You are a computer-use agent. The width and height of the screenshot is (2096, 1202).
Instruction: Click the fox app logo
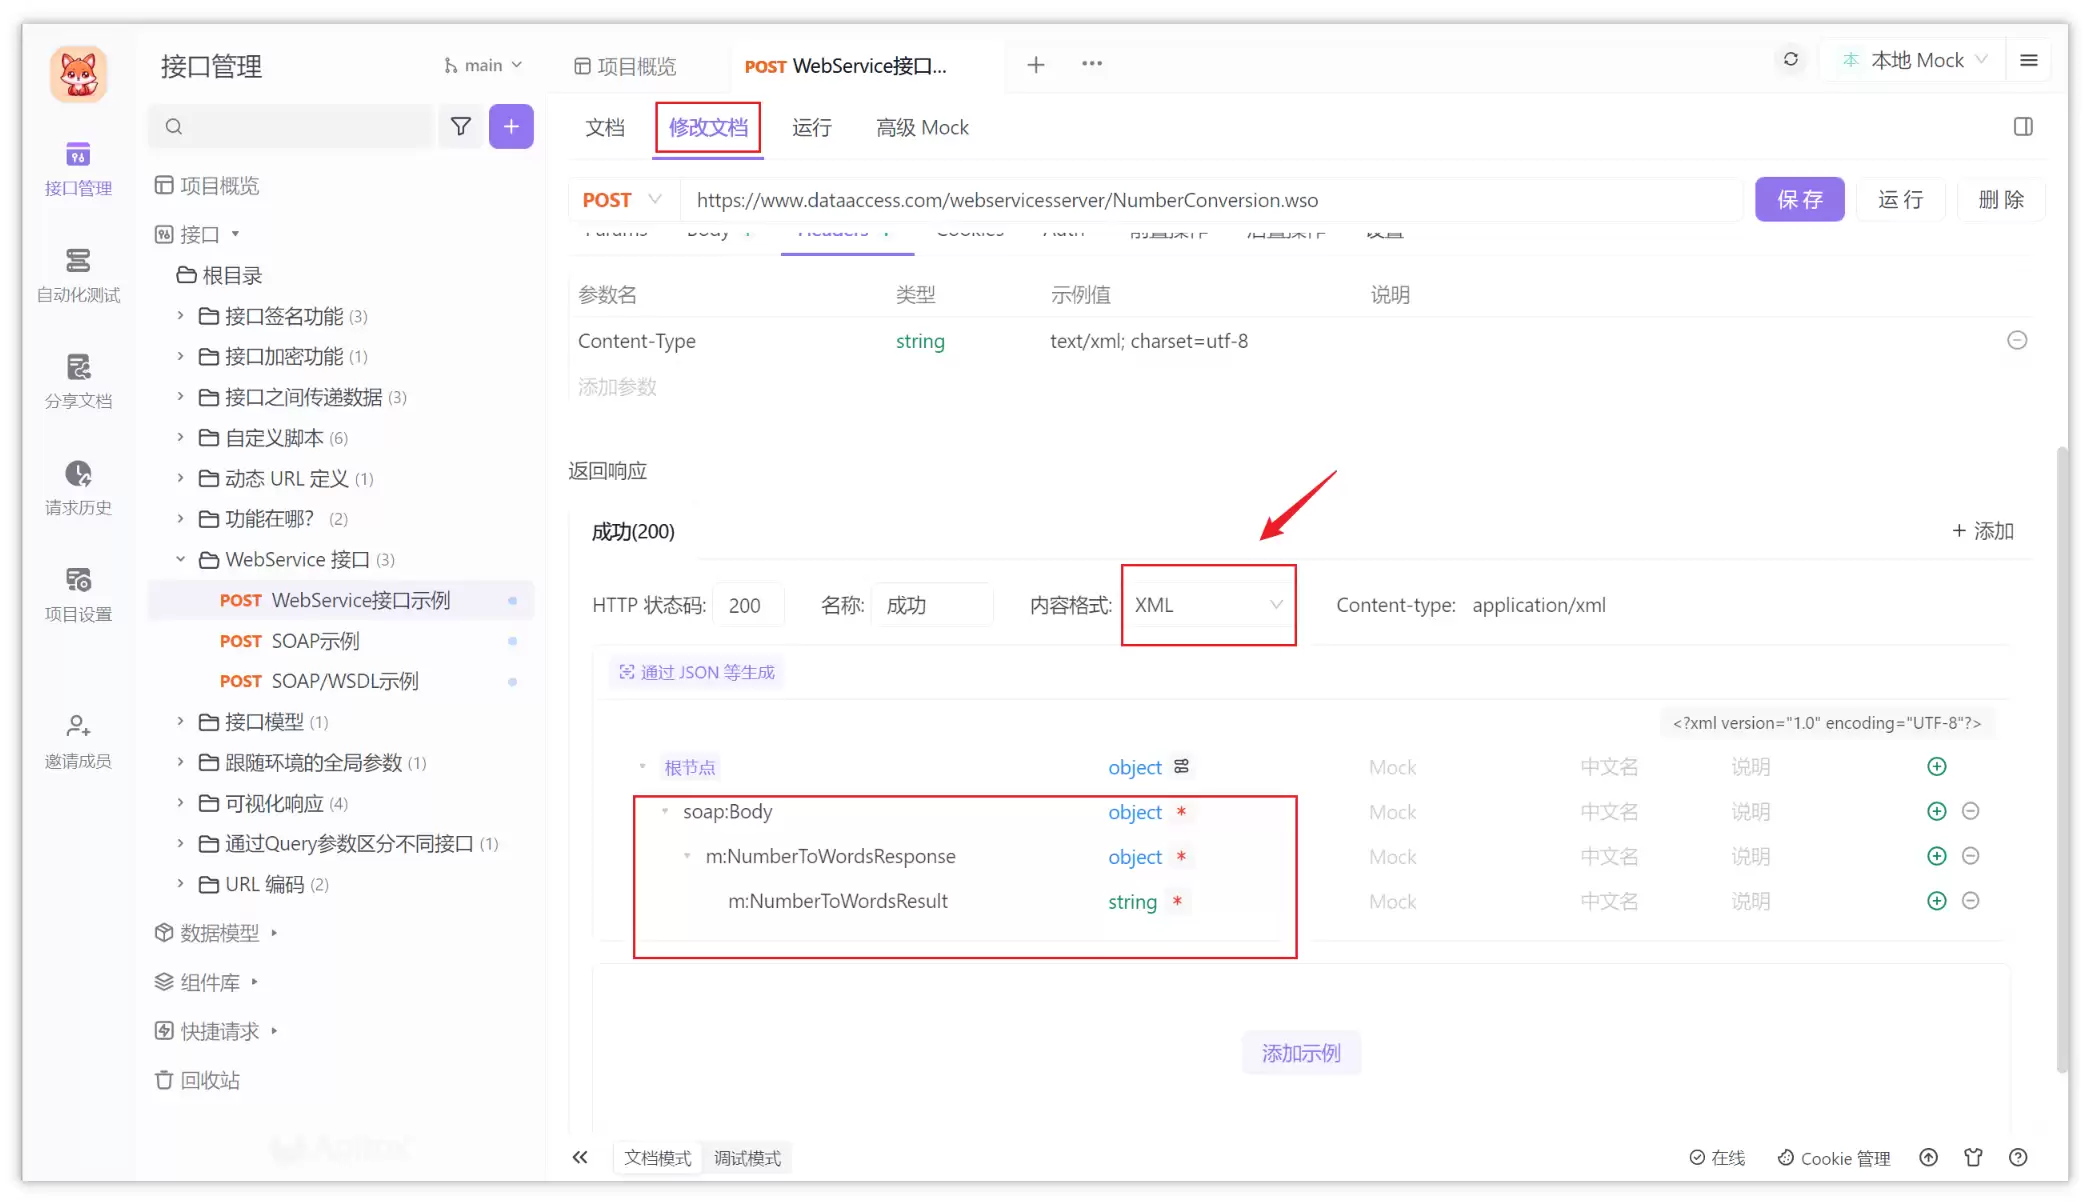pyautogui.click(x=78, y=74)
